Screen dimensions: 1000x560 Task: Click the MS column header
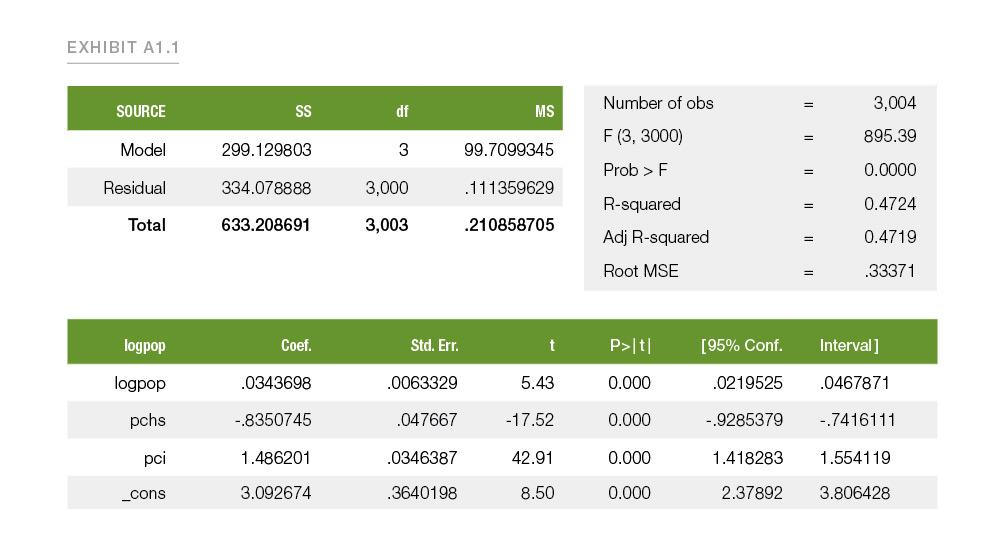click(x=544, y=111)
